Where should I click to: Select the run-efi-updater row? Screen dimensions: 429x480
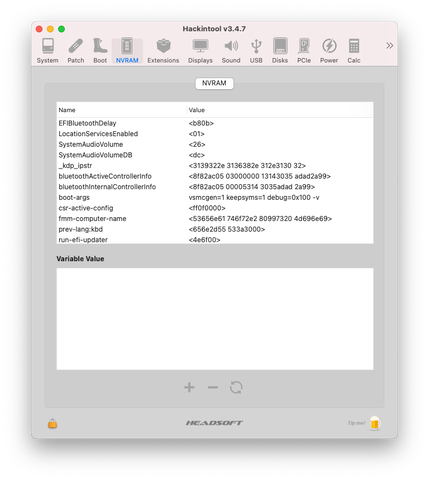click(x=215, y=240)
